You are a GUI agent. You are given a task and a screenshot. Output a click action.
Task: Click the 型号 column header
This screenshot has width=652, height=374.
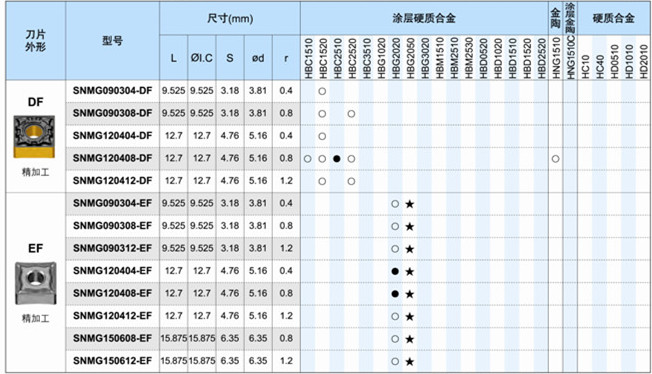coord(112,41)
